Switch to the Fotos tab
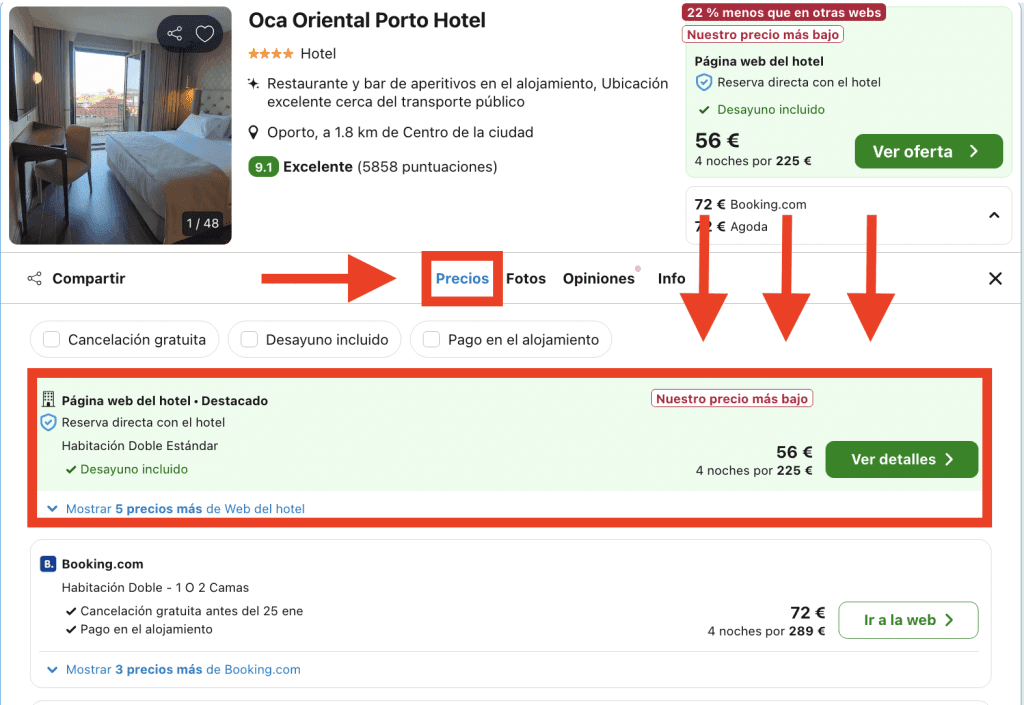Image resolution: width=1024 pixels, height=705 pixels. tap(526, 279)
